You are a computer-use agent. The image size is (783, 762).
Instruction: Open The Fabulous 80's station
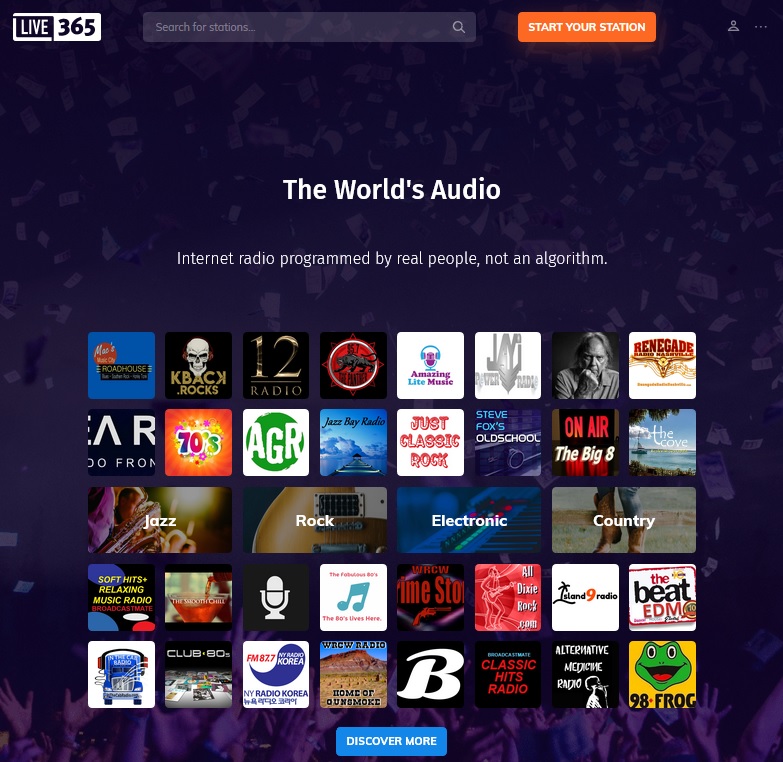353,598
